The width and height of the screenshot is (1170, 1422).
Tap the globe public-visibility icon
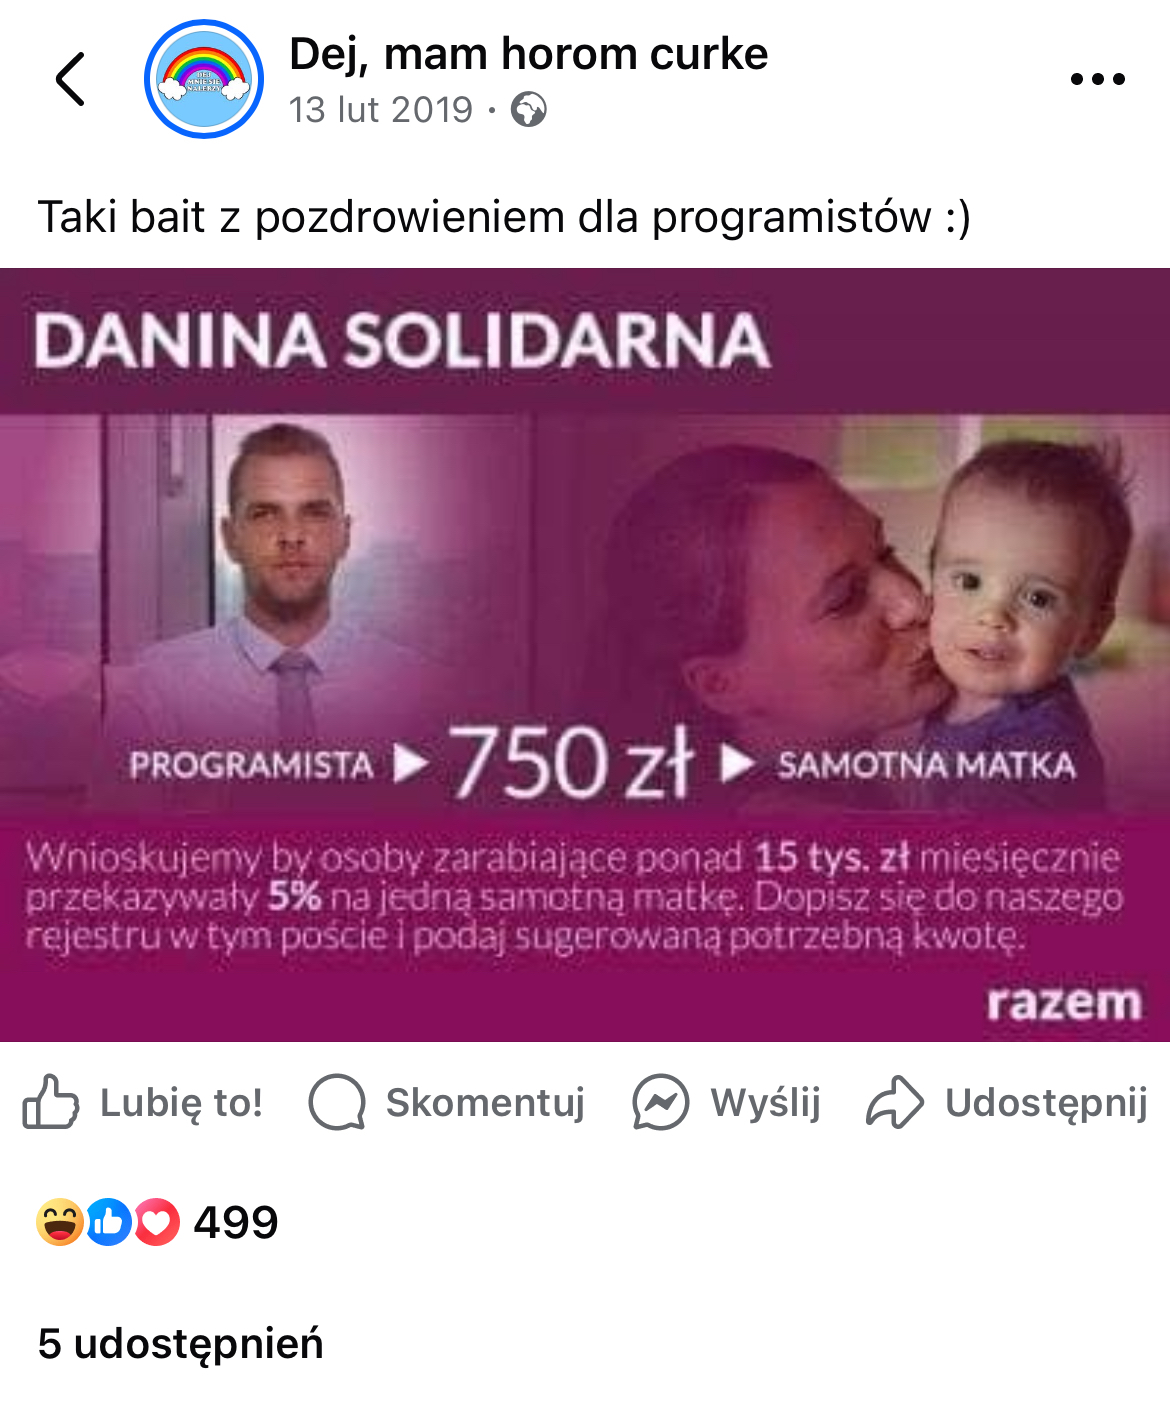coord(529,109)
